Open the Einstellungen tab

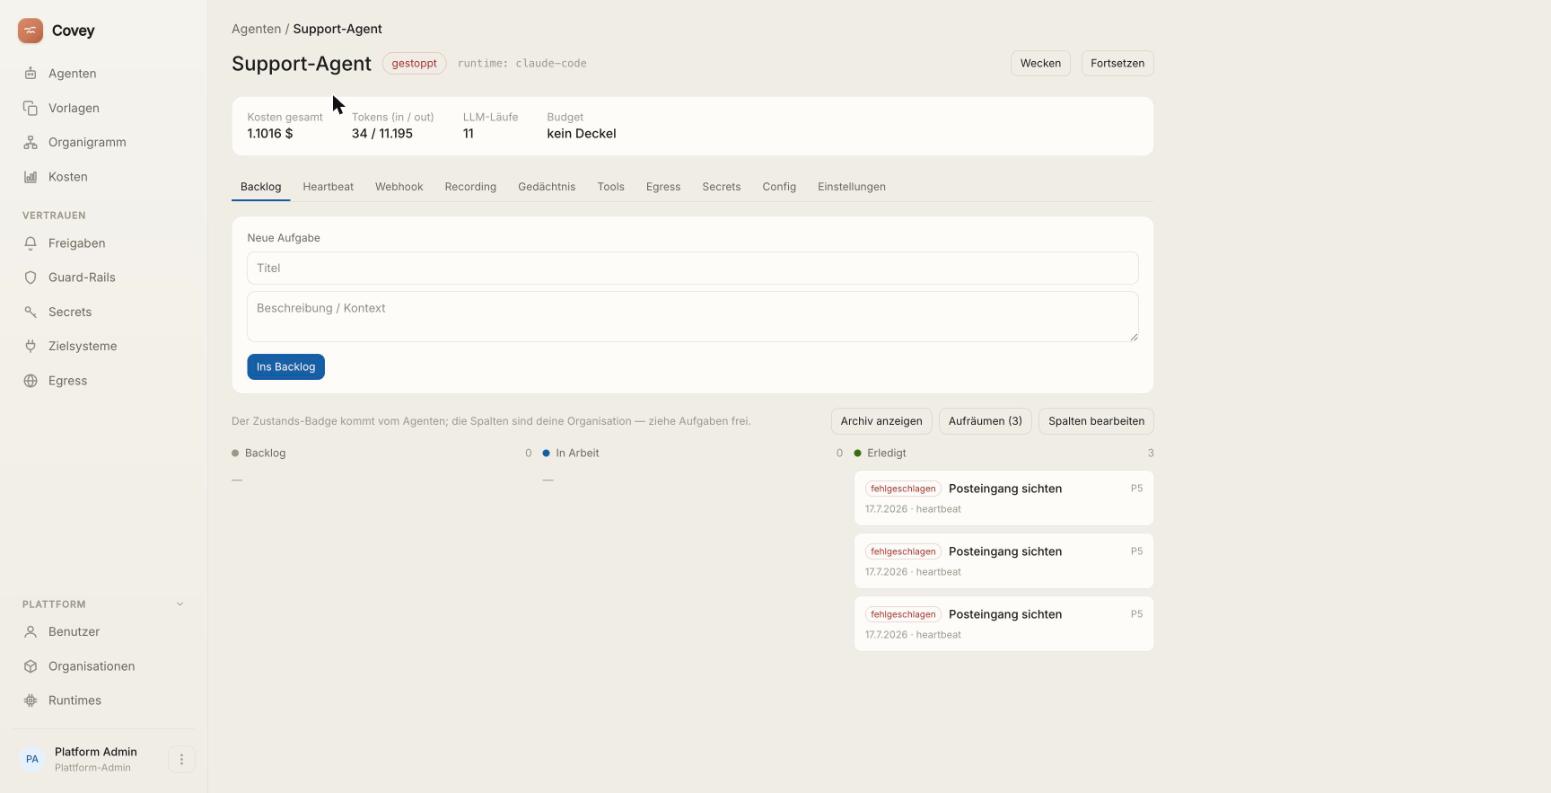pos(852,187)
